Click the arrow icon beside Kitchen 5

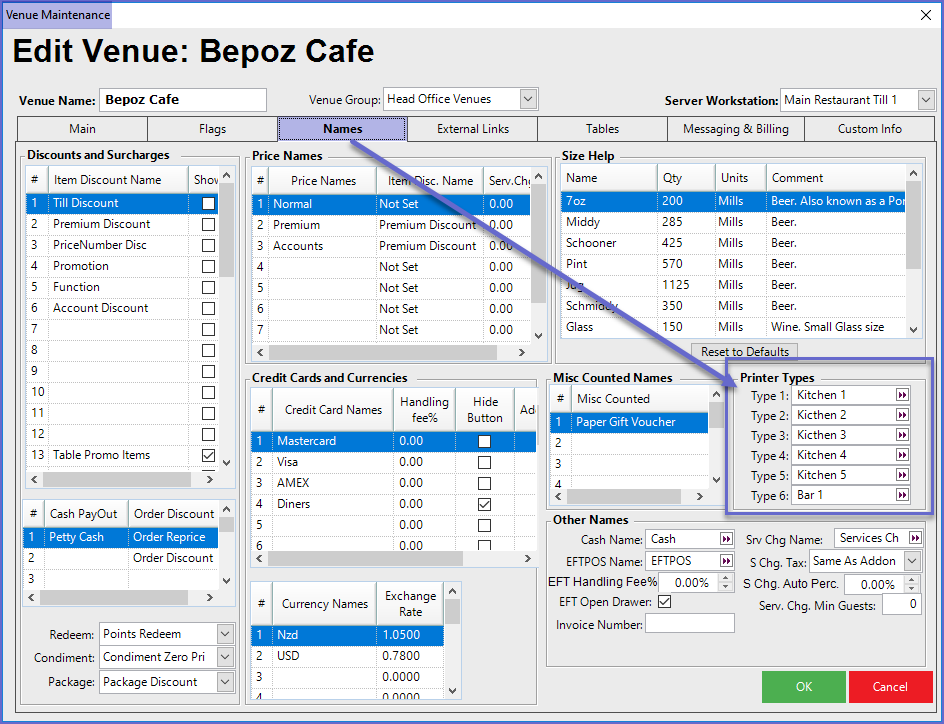pyautogui.click(x=903, y=475)
